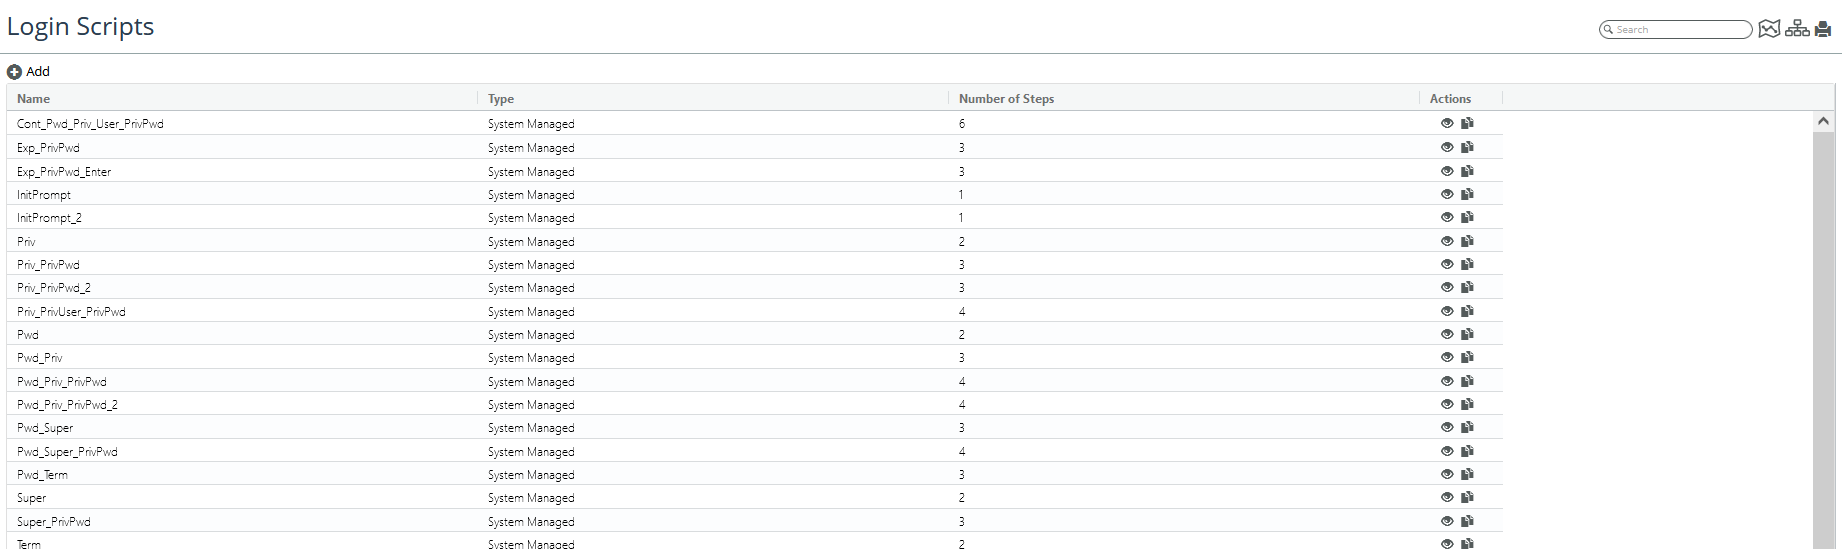This screenshot has width=1842, height=549.
Task: Copy the Exp_PrivPwd login script
Action: click(x=1467, y=148)
